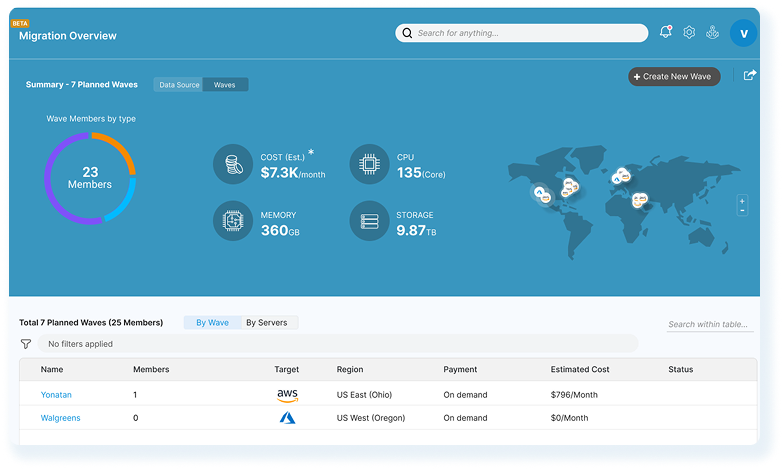Focus Search within table field
The height and width of the screenshot is (470, 783).
point(710,325)
